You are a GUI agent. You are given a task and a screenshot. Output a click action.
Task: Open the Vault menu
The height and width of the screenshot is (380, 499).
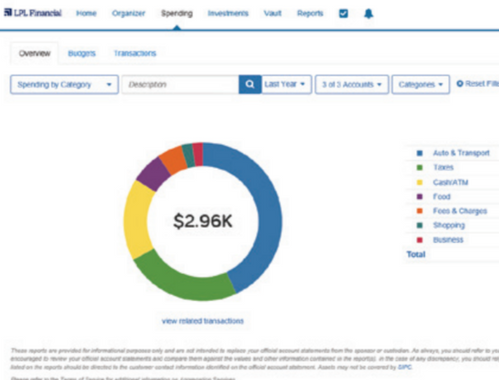click(273, 13)
